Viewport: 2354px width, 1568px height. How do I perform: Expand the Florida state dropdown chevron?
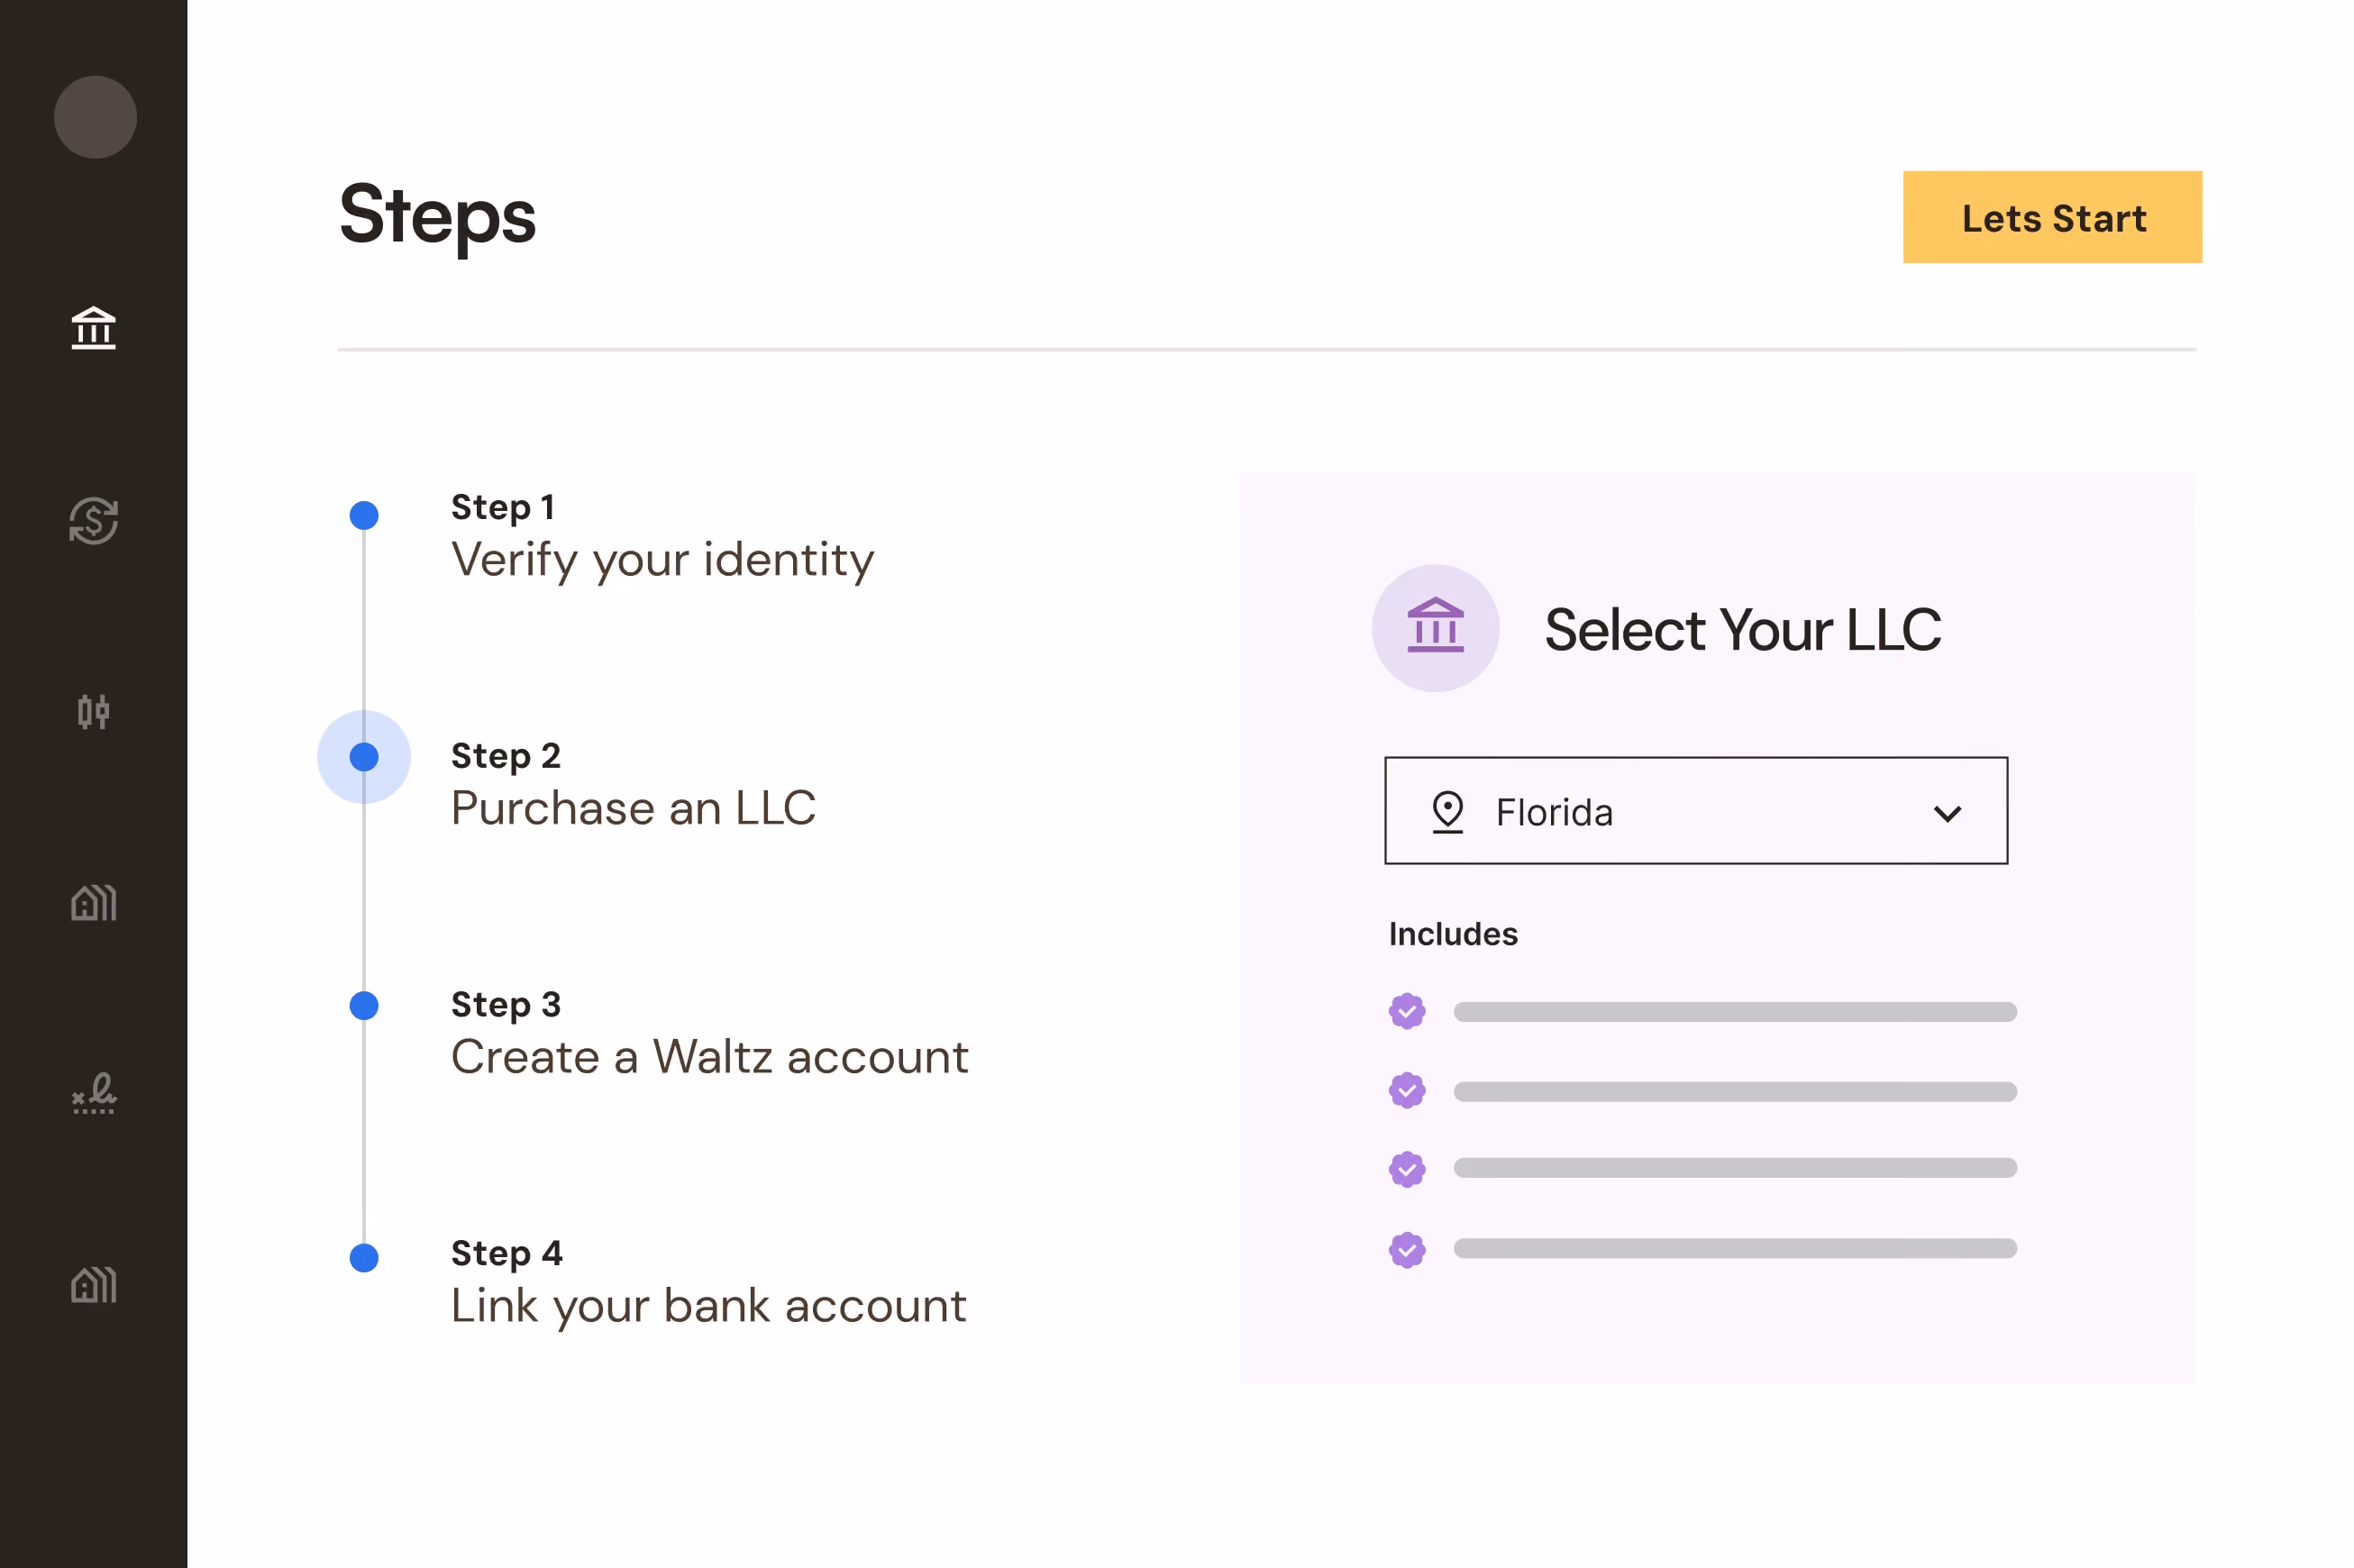coord(1947,813)
